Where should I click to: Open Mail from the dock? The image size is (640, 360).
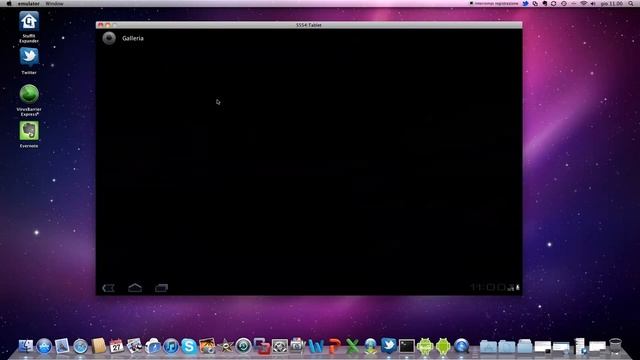click(62, 346)
